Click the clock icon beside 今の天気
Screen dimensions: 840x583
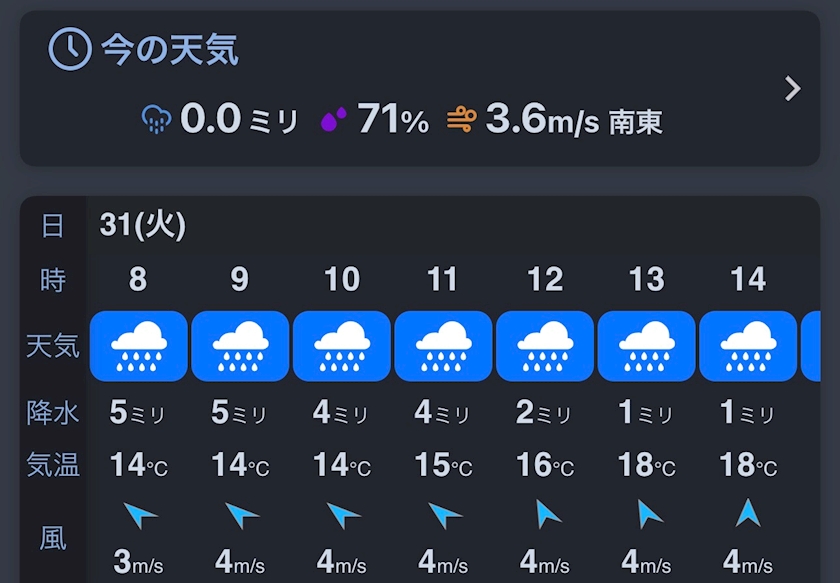70,49
